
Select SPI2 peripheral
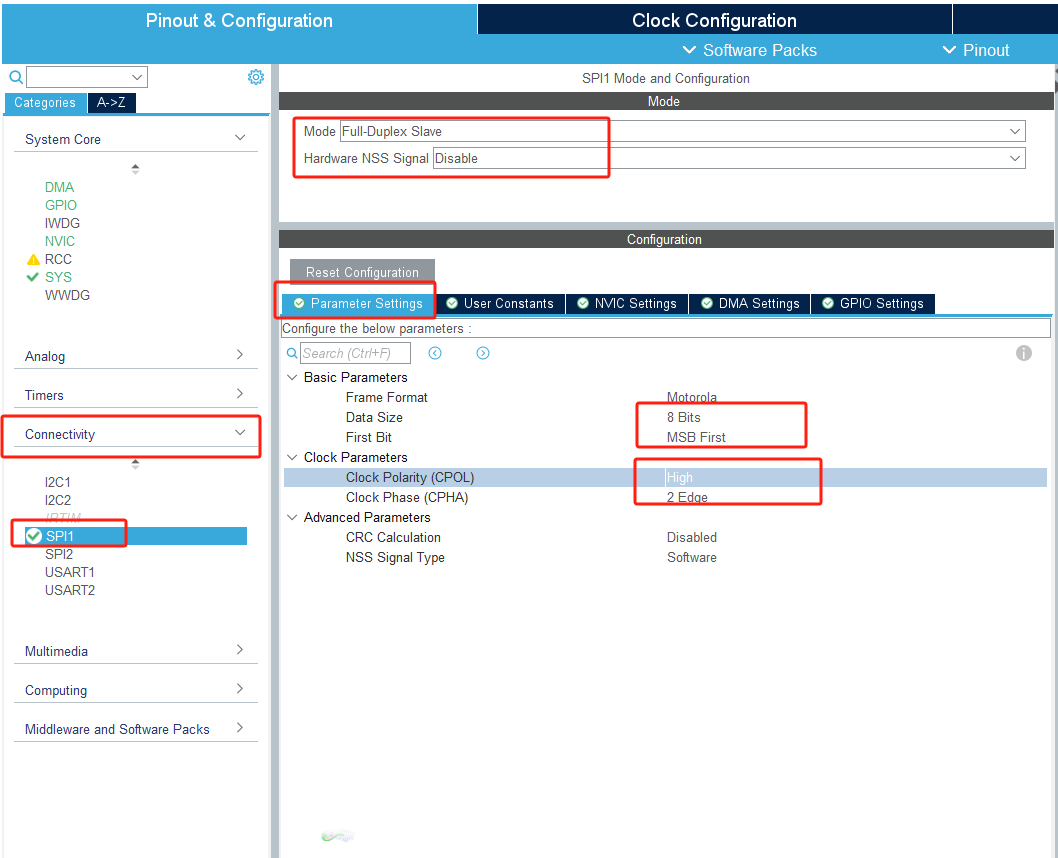(59, 554)
